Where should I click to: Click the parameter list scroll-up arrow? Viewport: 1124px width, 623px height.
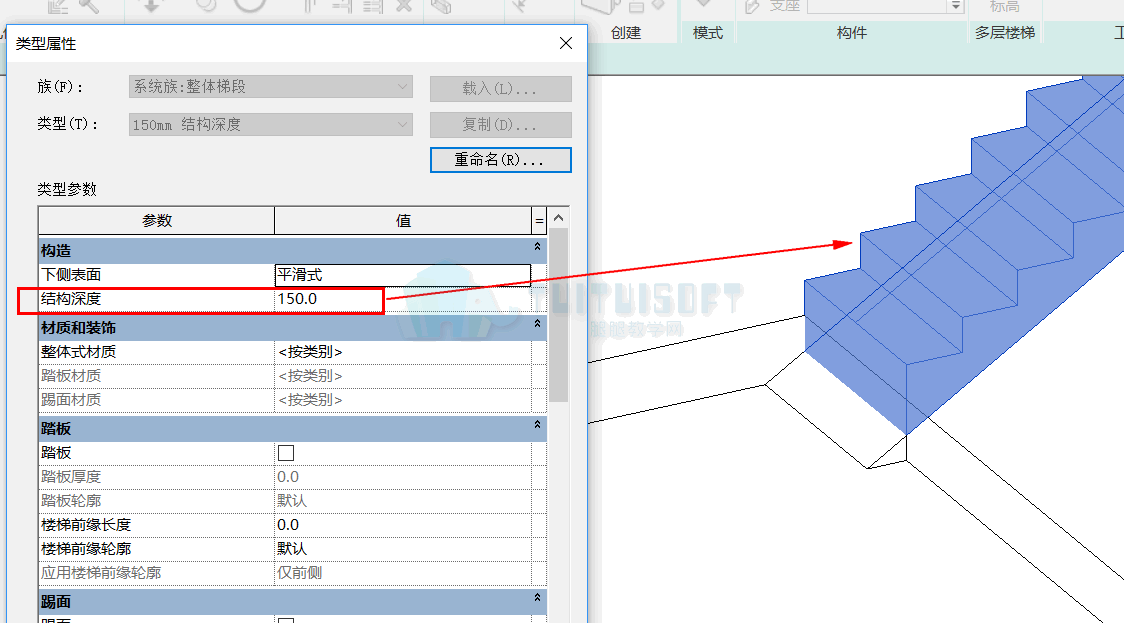coord(558,217)
